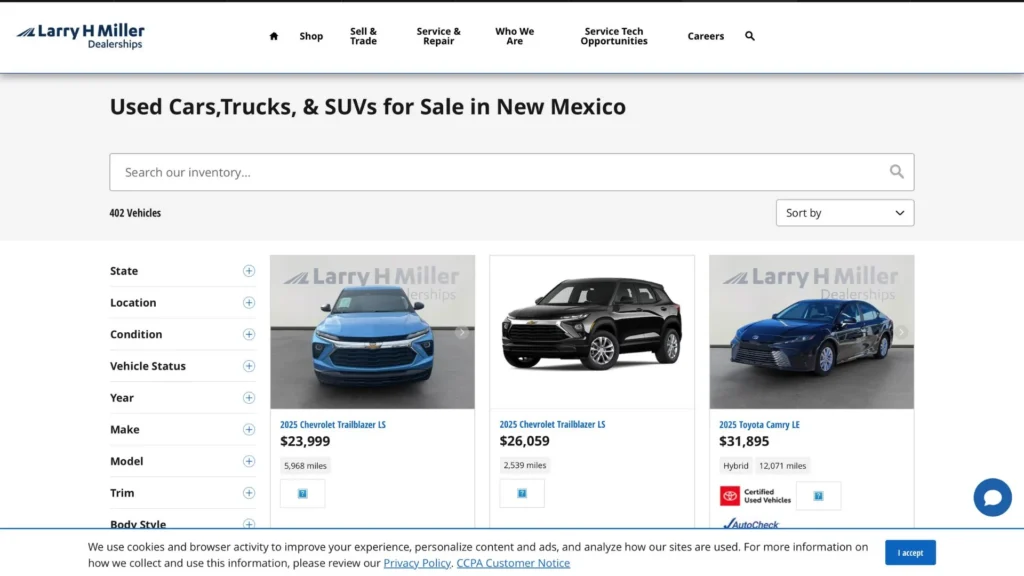Screen dimensions: 1024x576
Task: Submit inventory search with magnifier icon
Action: click(x=896, y=172)
